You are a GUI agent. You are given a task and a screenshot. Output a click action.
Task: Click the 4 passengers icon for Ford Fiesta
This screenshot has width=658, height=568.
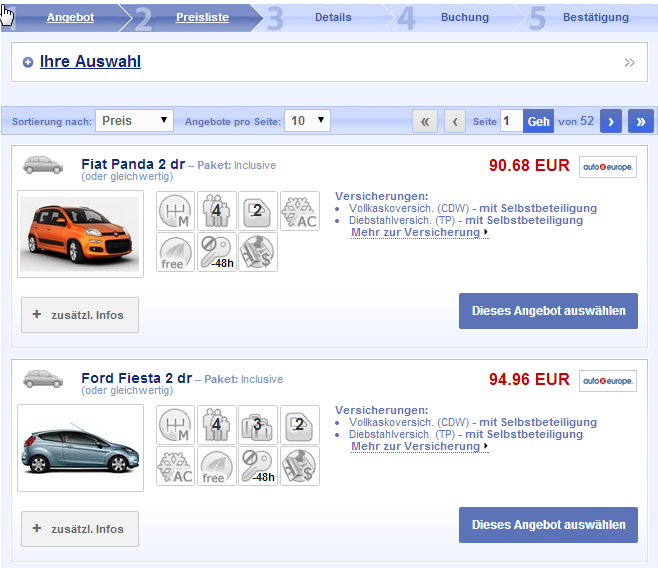pos(217,425)
